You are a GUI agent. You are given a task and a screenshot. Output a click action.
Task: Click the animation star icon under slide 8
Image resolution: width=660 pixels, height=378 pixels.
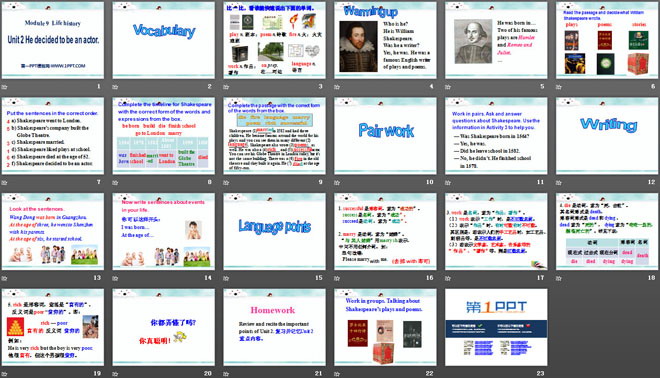(115, 182)
